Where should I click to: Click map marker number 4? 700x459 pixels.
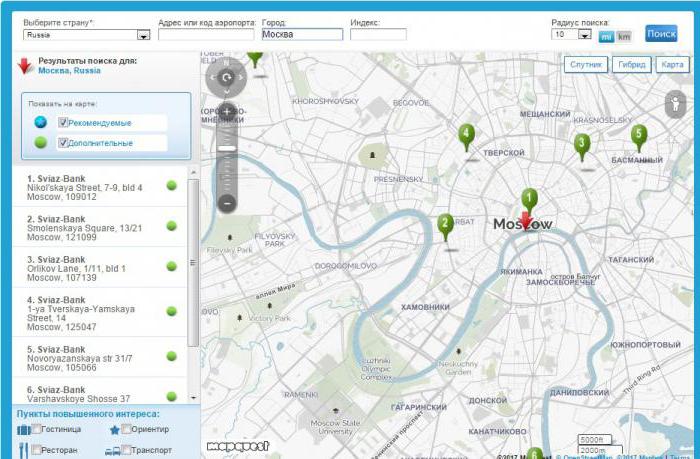467,136
